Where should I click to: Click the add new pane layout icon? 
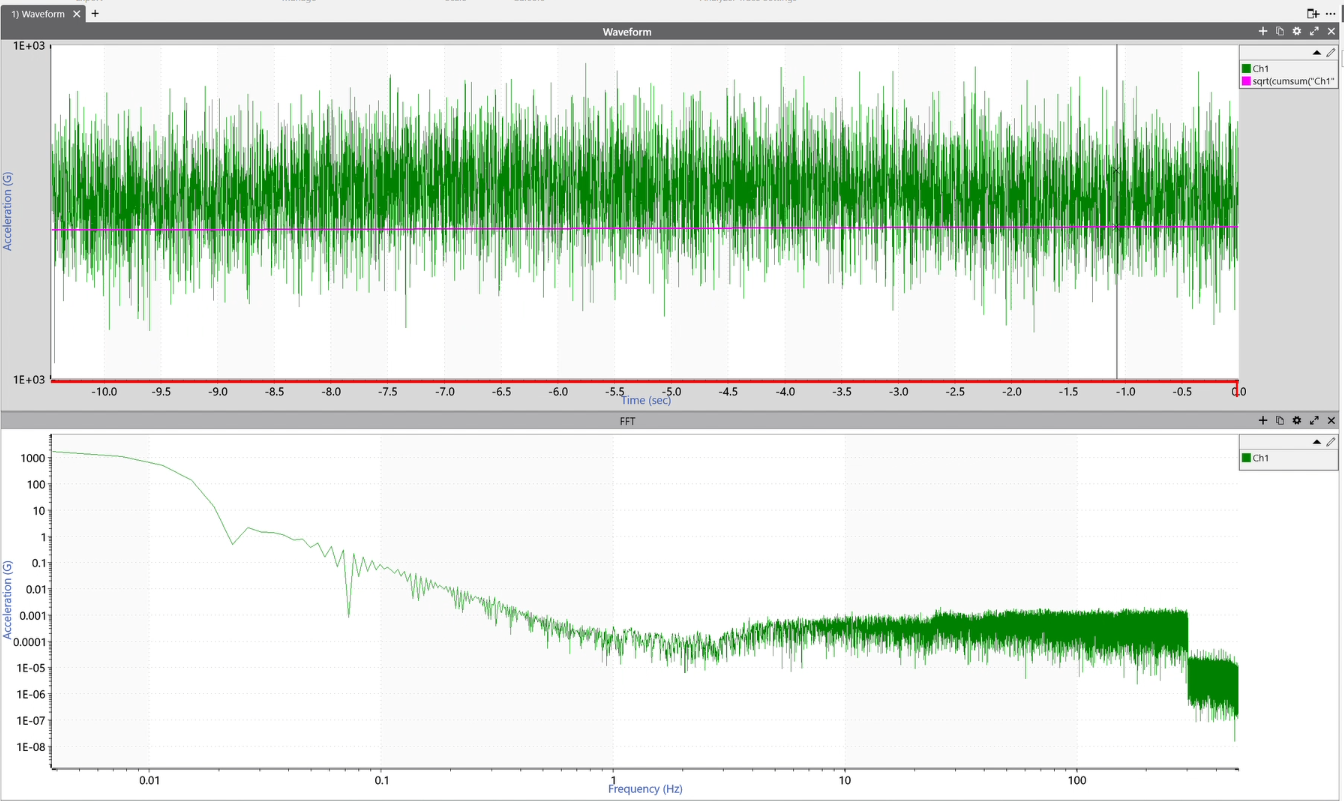1313,13
